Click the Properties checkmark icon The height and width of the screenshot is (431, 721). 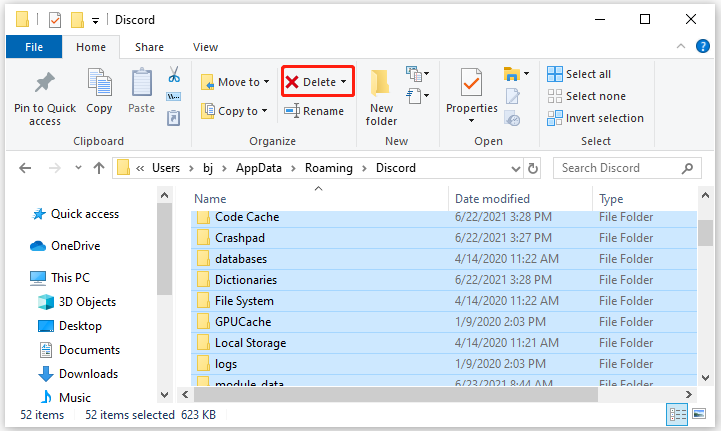[x=471, y=82]
